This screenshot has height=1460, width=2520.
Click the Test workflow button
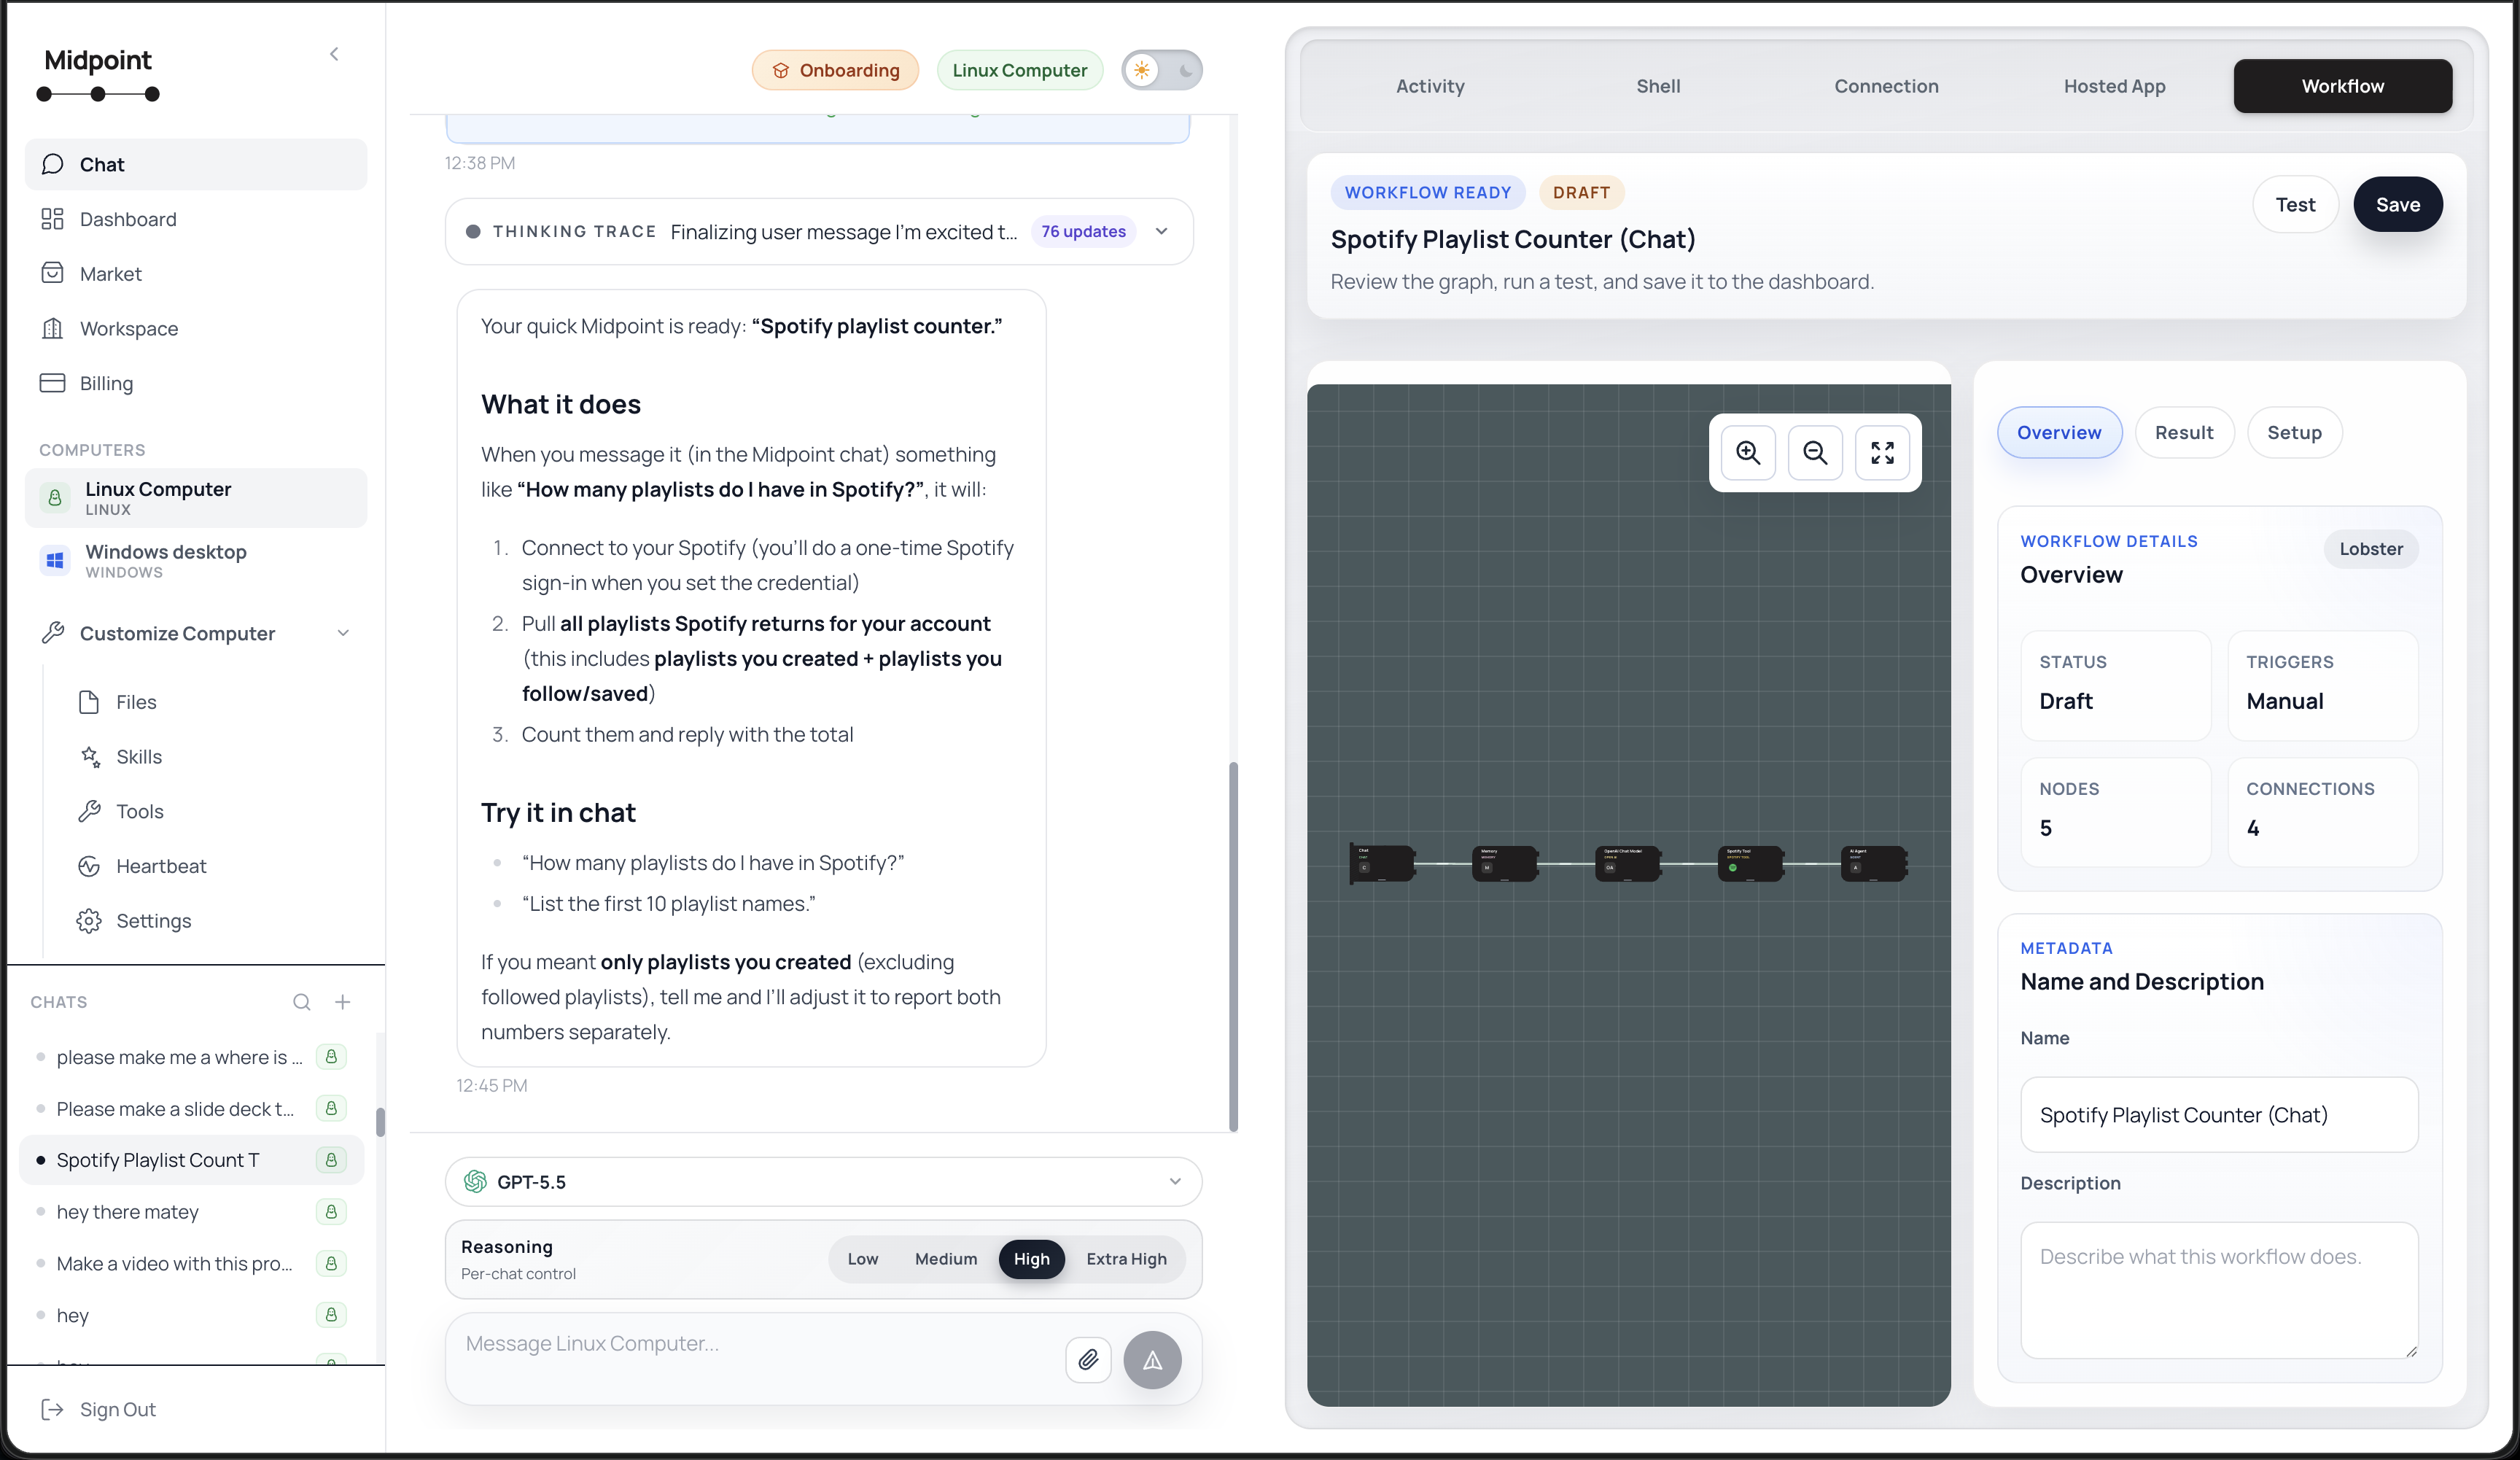tap(2295, 204)
